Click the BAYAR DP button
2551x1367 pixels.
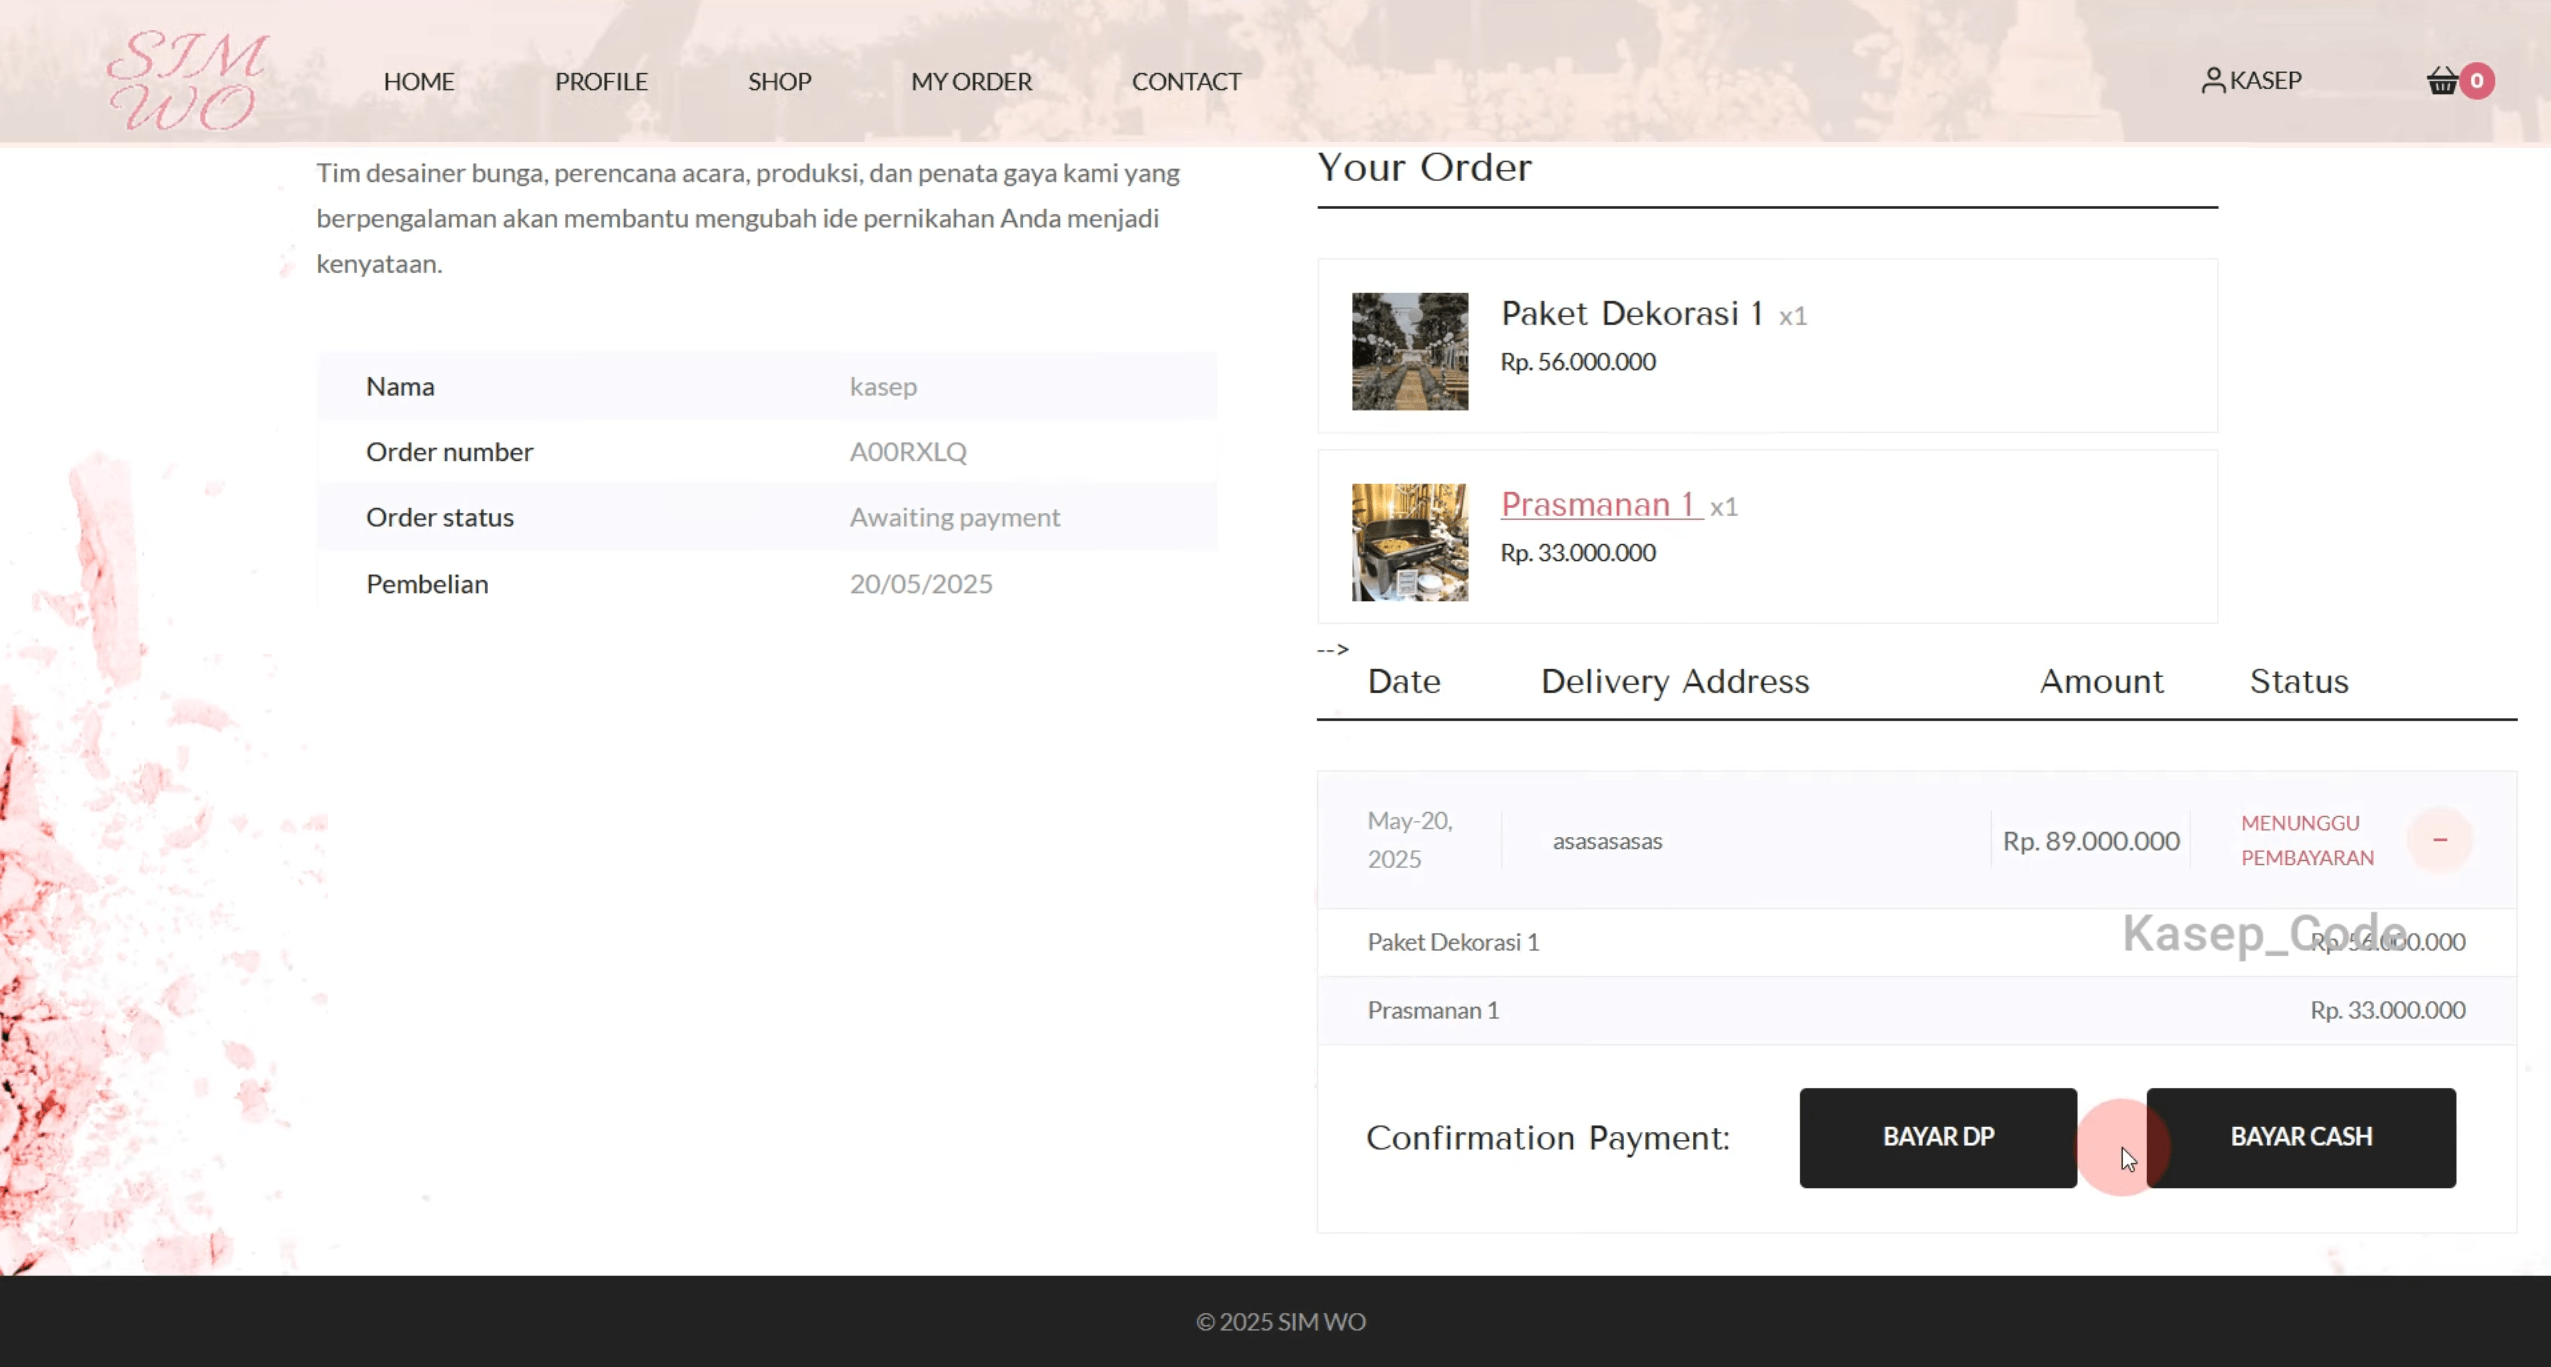pos(1938,1137)
